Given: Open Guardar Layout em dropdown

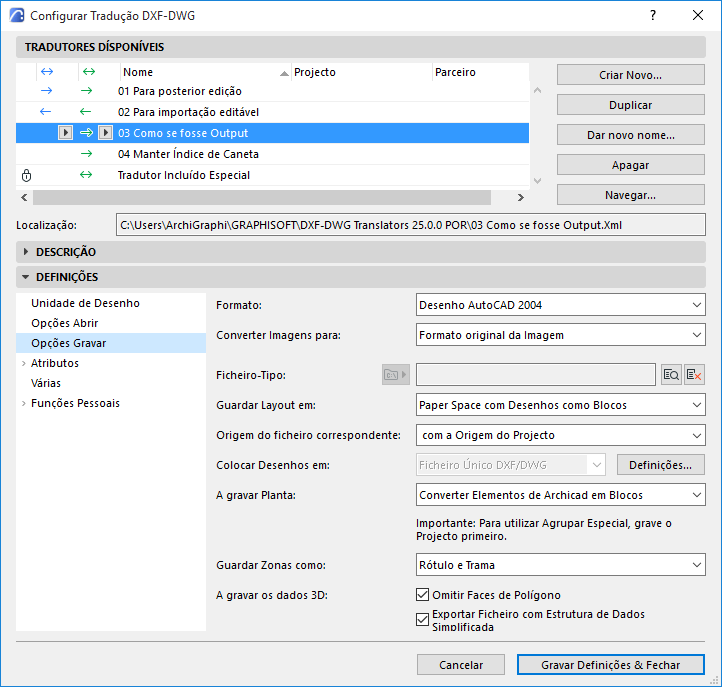Looking at the screenshot, I should tap(560, 405).
